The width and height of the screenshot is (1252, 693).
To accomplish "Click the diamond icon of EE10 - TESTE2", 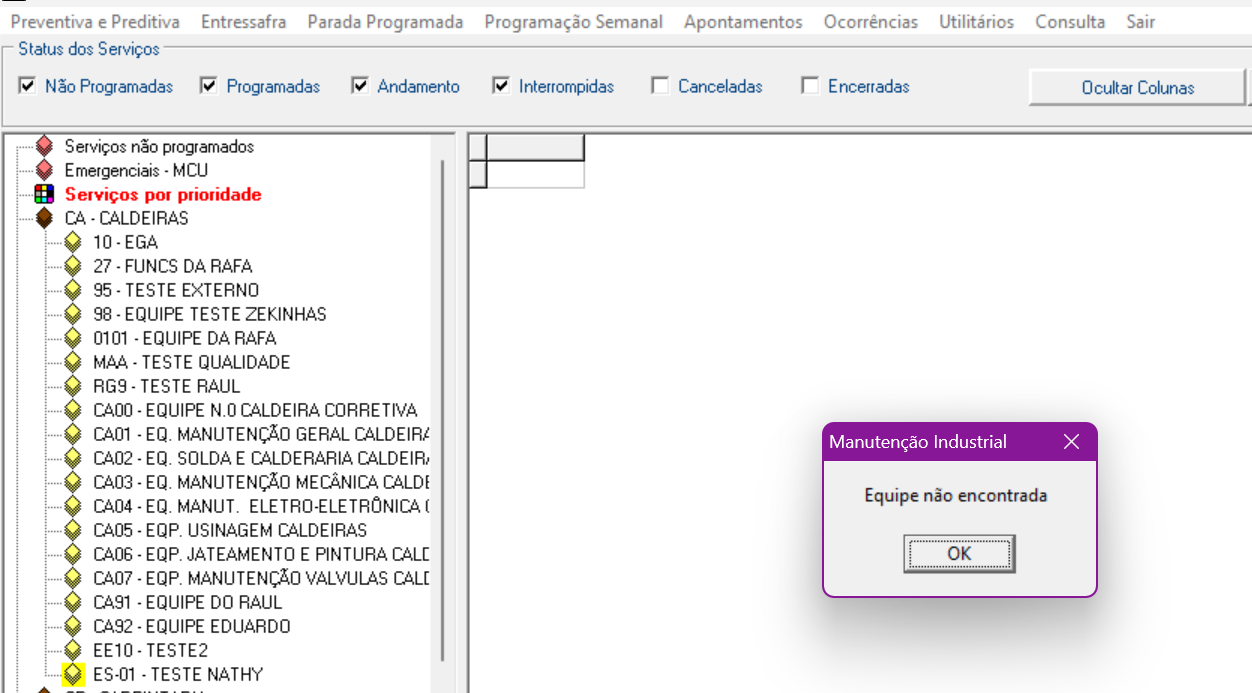I will click(72, 650).
